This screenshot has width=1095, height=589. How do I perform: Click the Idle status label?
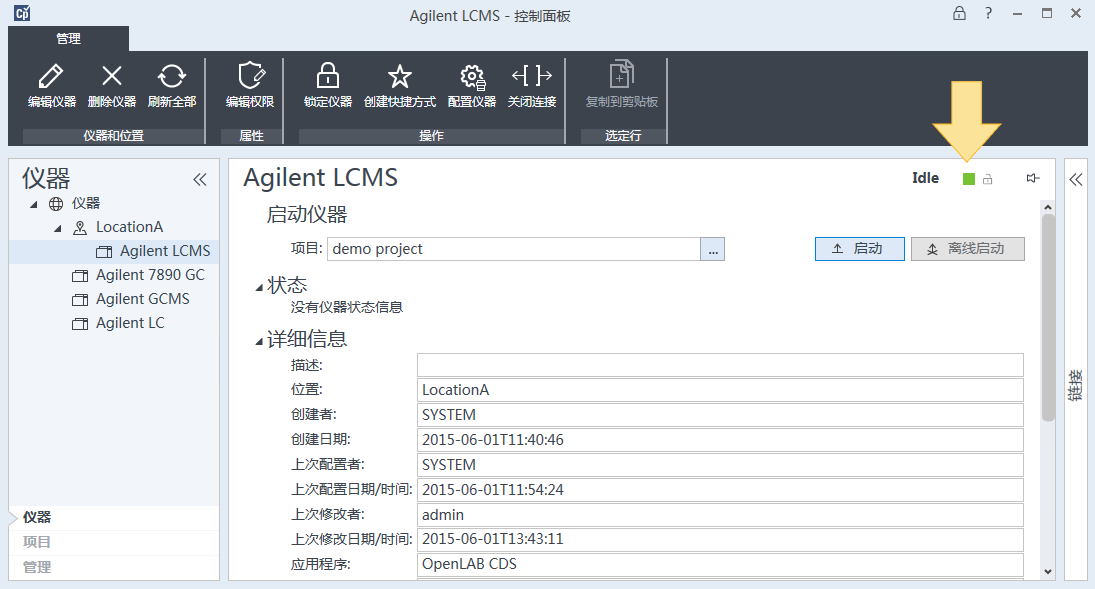point(925,178)
